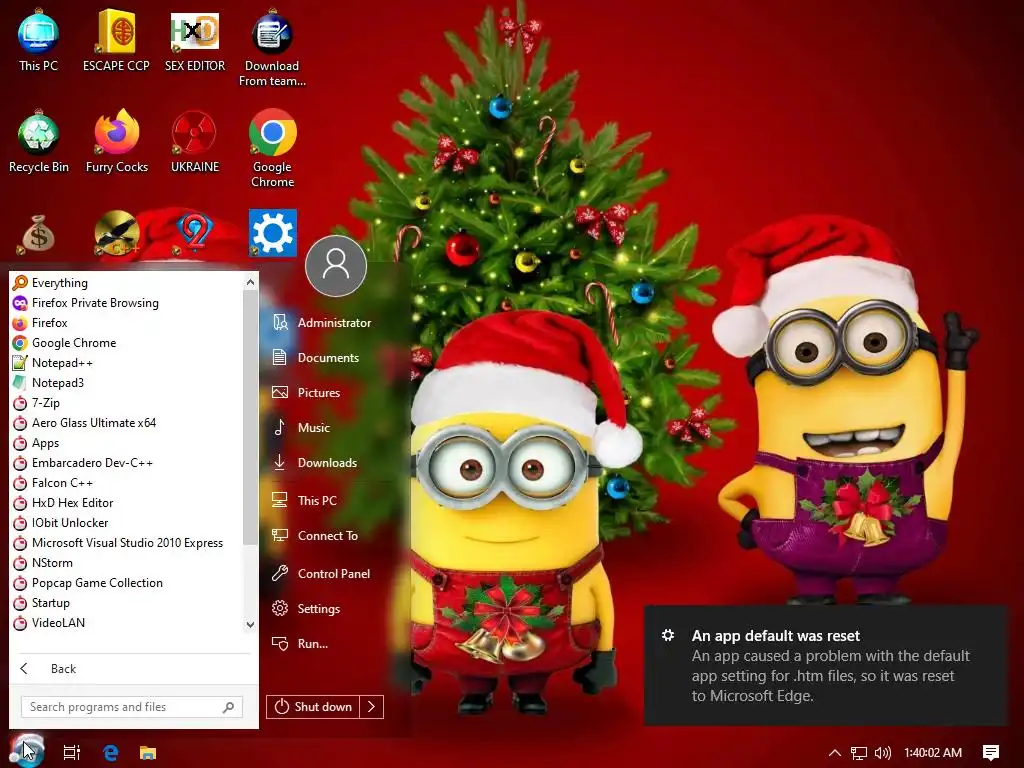
Task: Open Microsoft Edge from taskbar
Action: pos(111,752)
